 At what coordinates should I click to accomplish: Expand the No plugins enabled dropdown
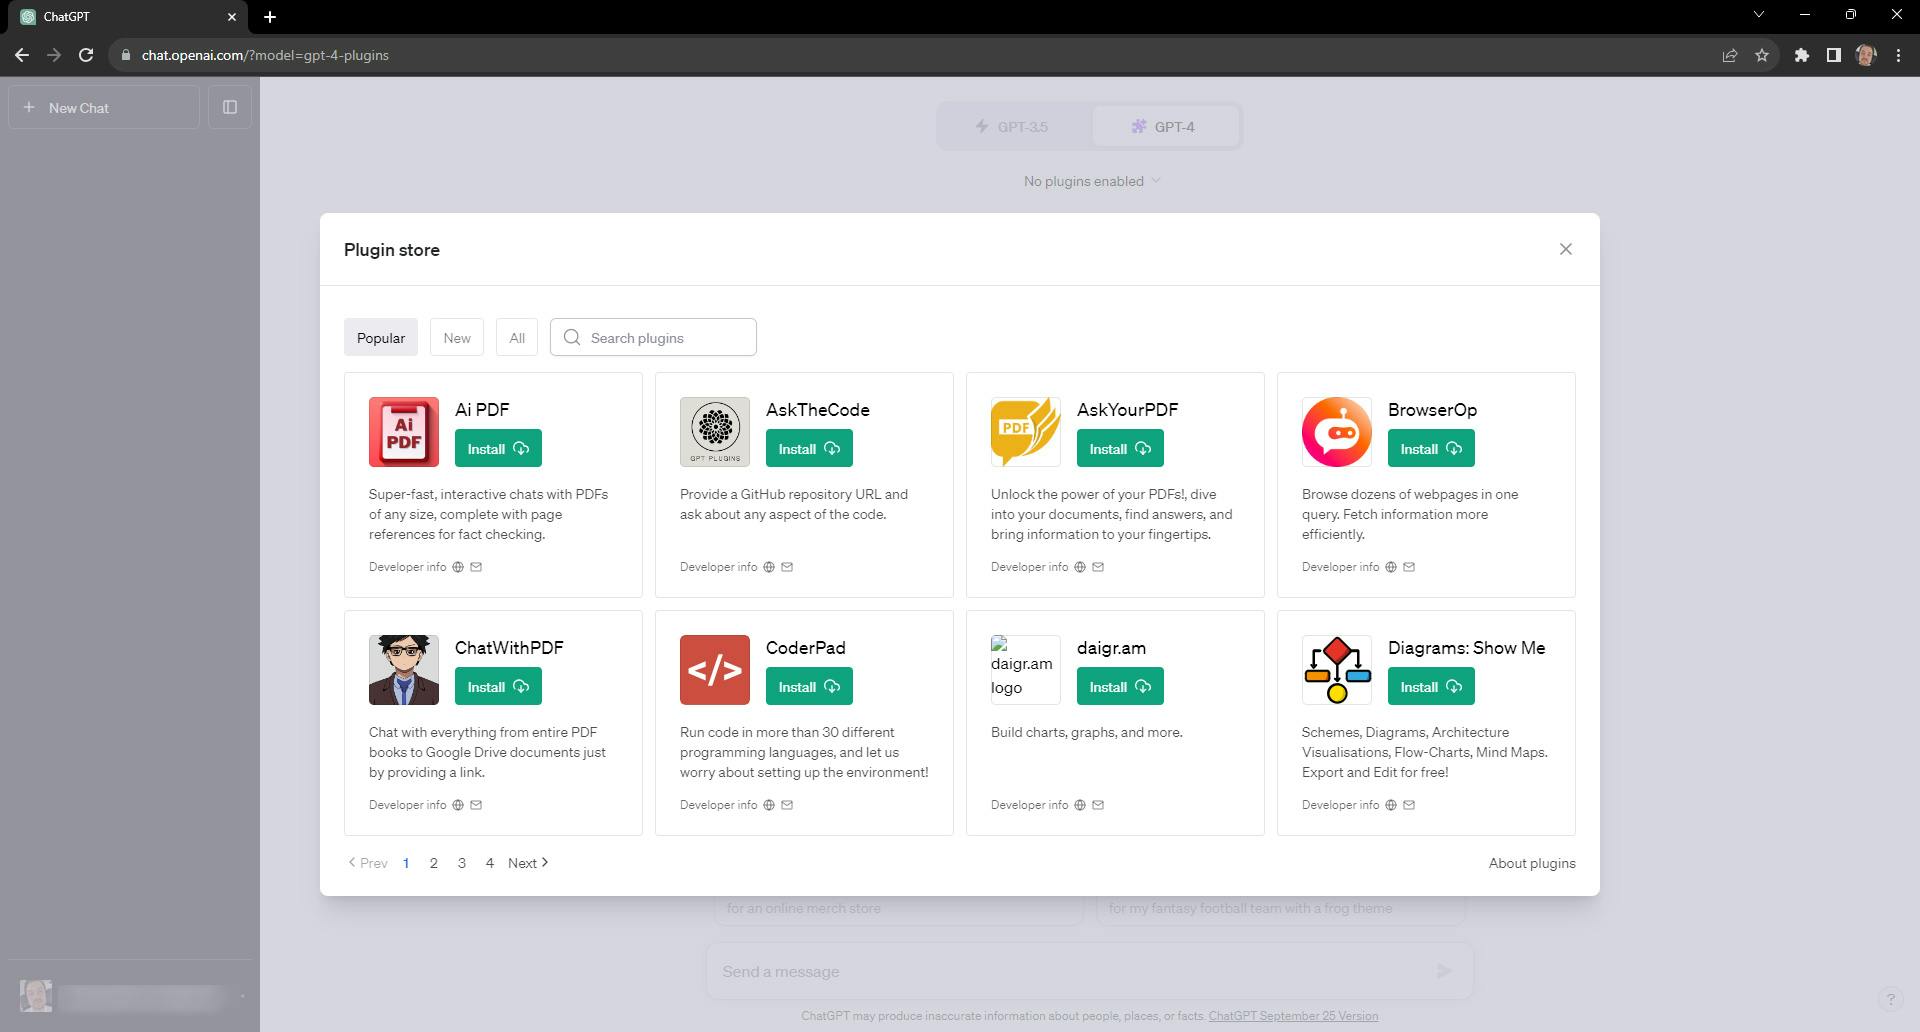[x=1092, y=181]
